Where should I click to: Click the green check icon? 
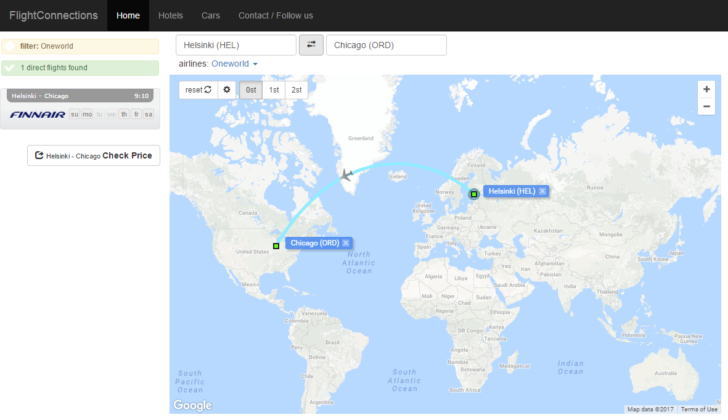(10, 68)
